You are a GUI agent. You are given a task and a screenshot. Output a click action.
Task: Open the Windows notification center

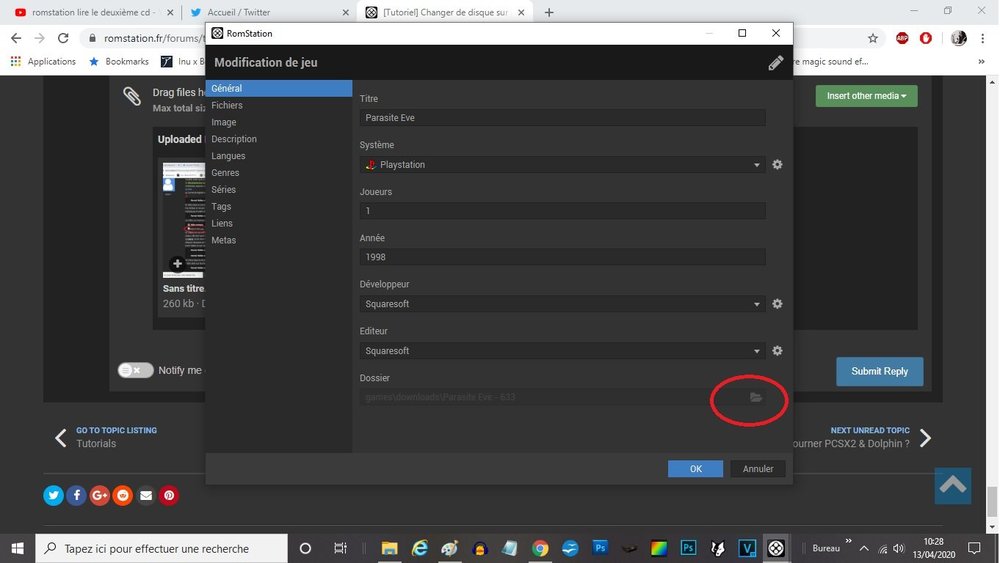[974, 548]
